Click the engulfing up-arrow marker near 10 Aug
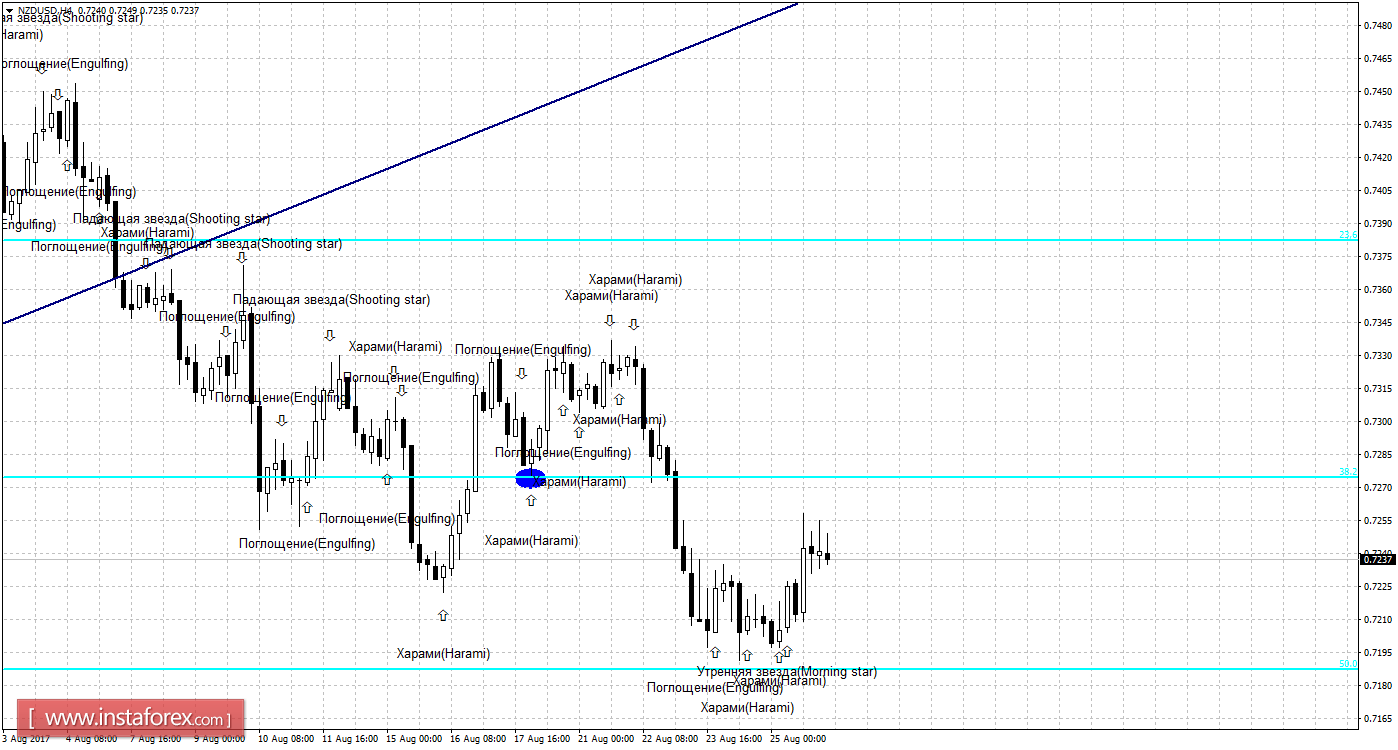This screenshot has width=1398, height=750. coord(306,507)
